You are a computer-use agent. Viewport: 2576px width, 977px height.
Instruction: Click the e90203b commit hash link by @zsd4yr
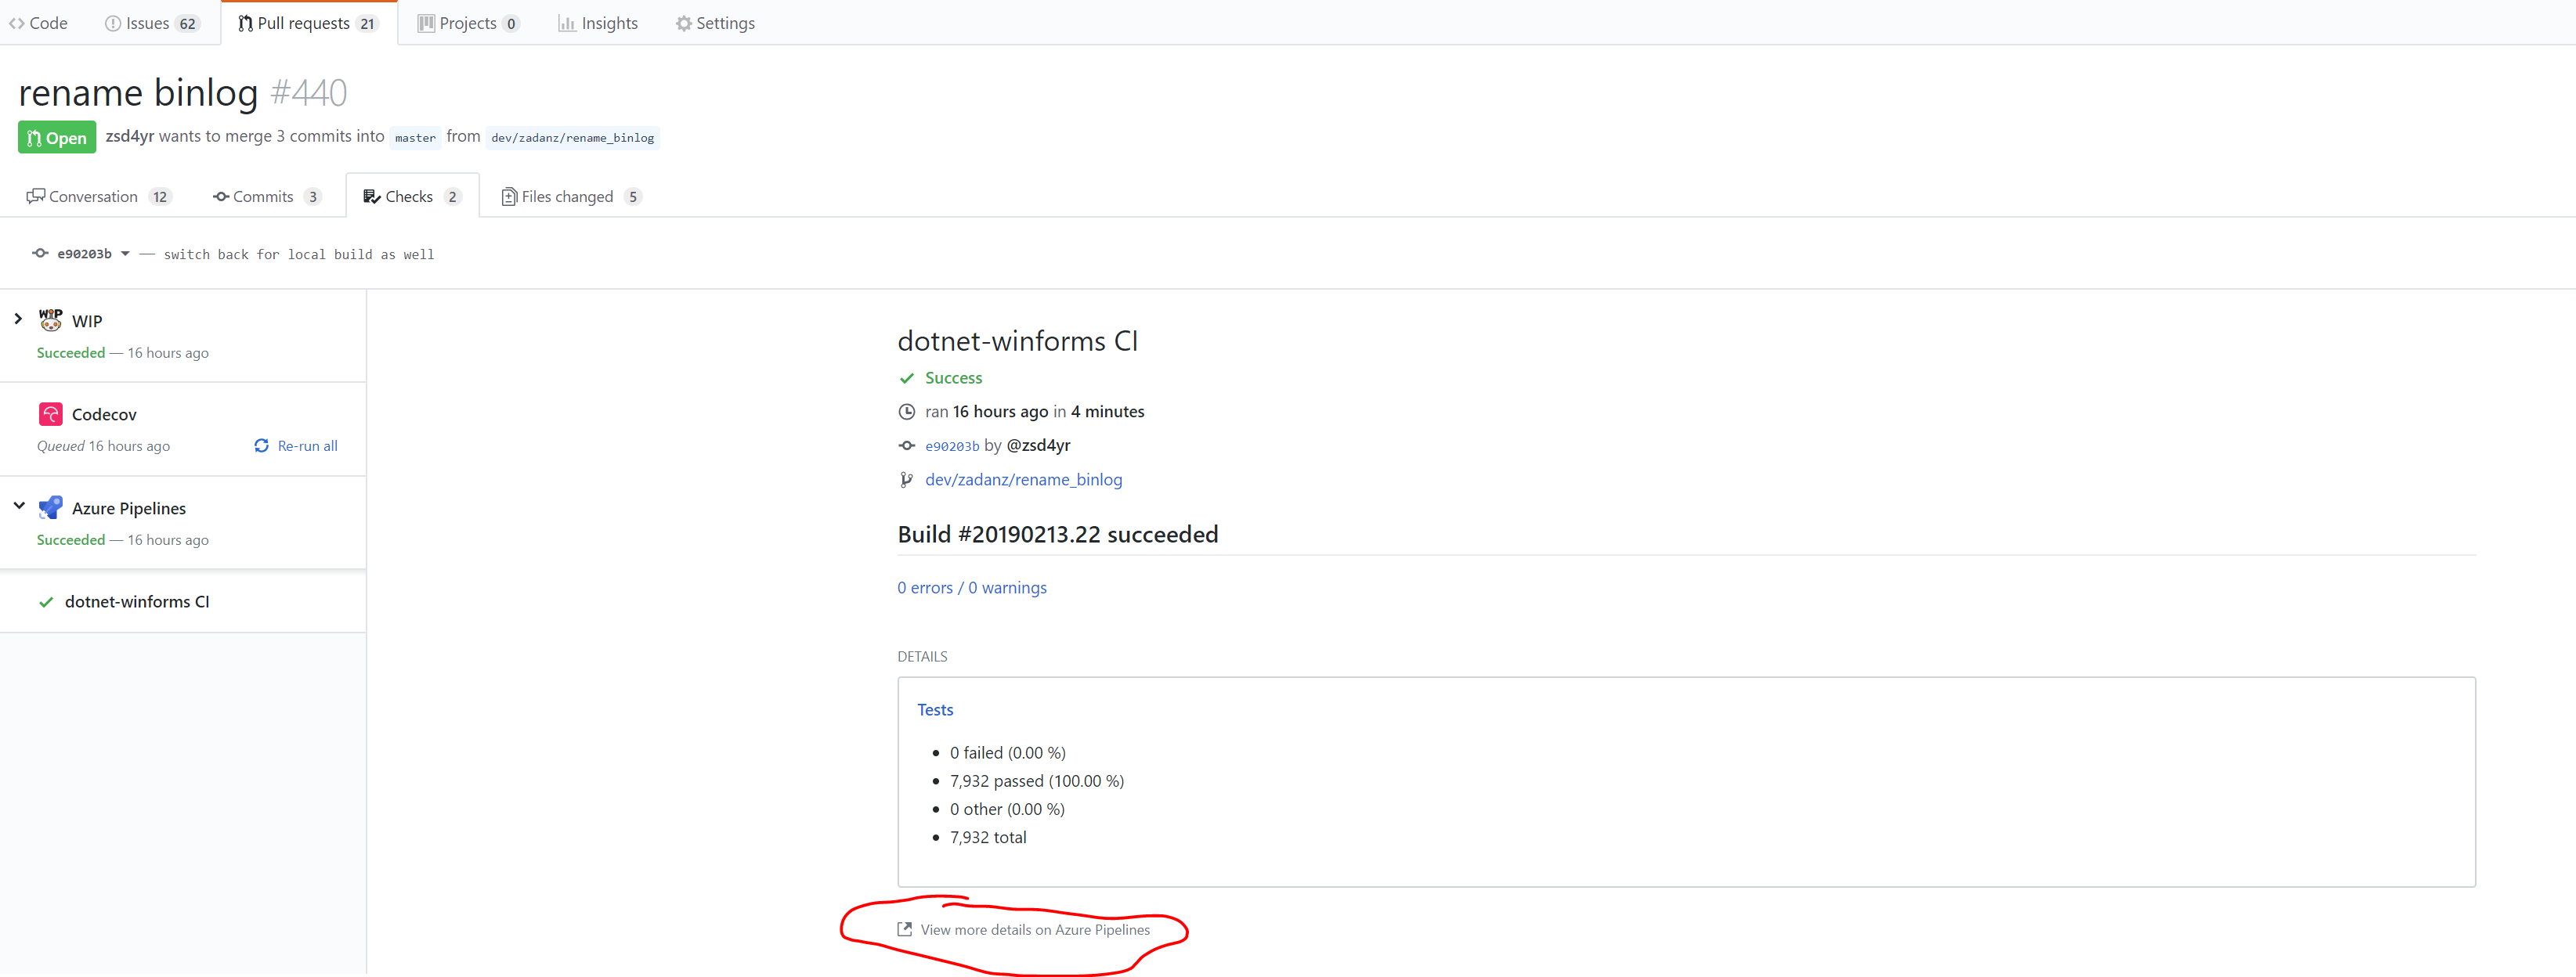[x=951, y=446]
